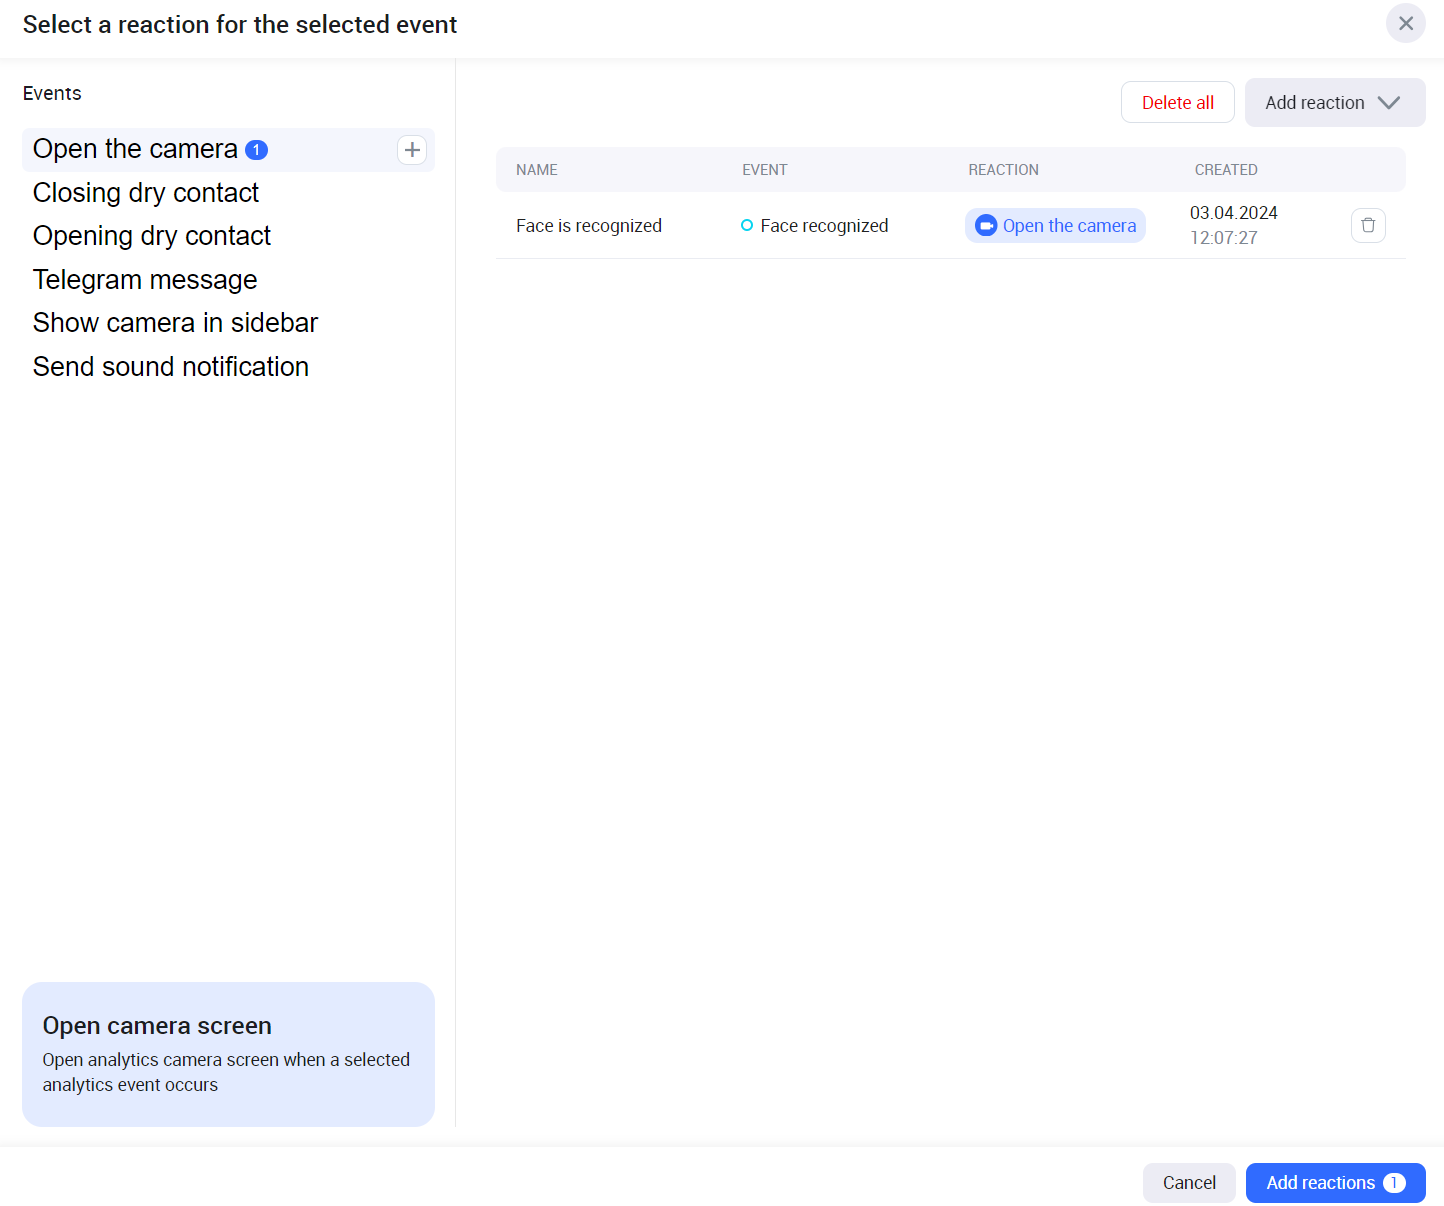This screenshot has height=1206, width=1444.
Task: Click the blue count badge on Open the camera
Action: point(257,150)
